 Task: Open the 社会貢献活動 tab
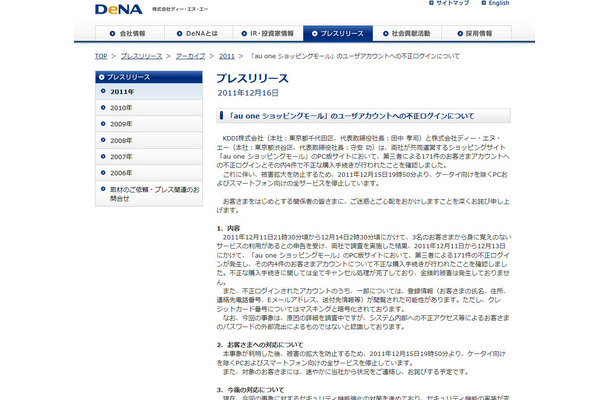point(407,33)
